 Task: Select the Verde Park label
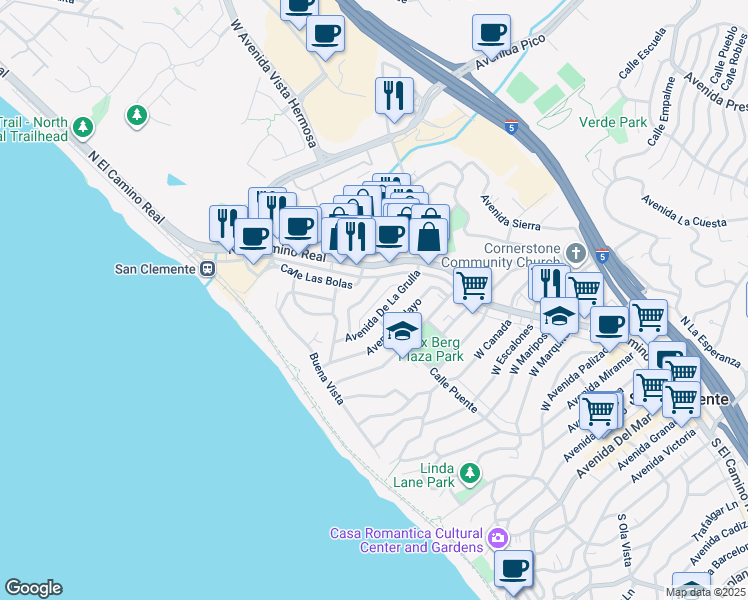point(612,123)
